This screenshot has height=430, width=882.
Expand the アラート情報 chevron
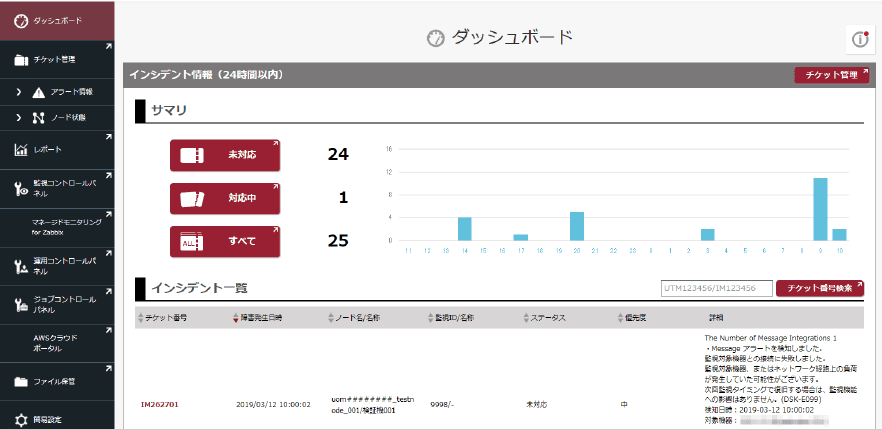[18, 92]
